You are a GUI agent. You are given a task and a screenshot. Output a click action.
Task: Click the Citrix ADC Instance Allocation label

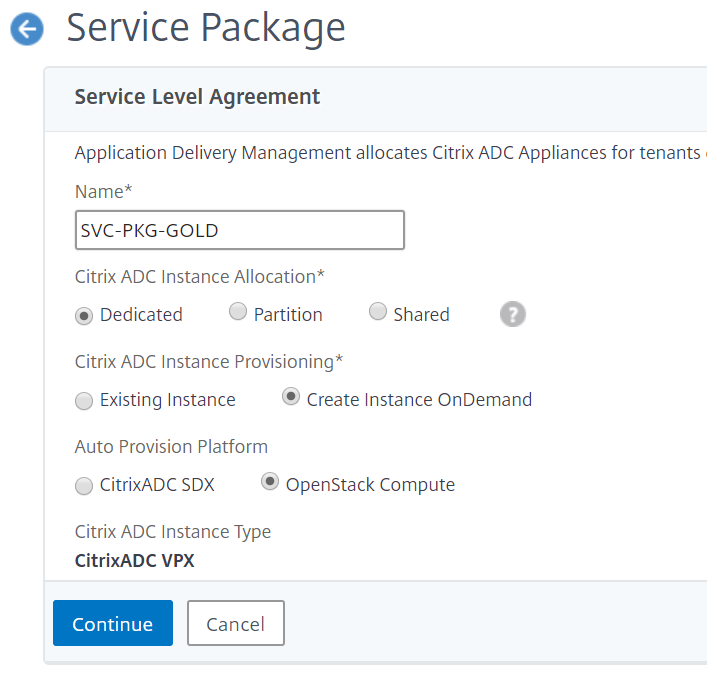199,276
